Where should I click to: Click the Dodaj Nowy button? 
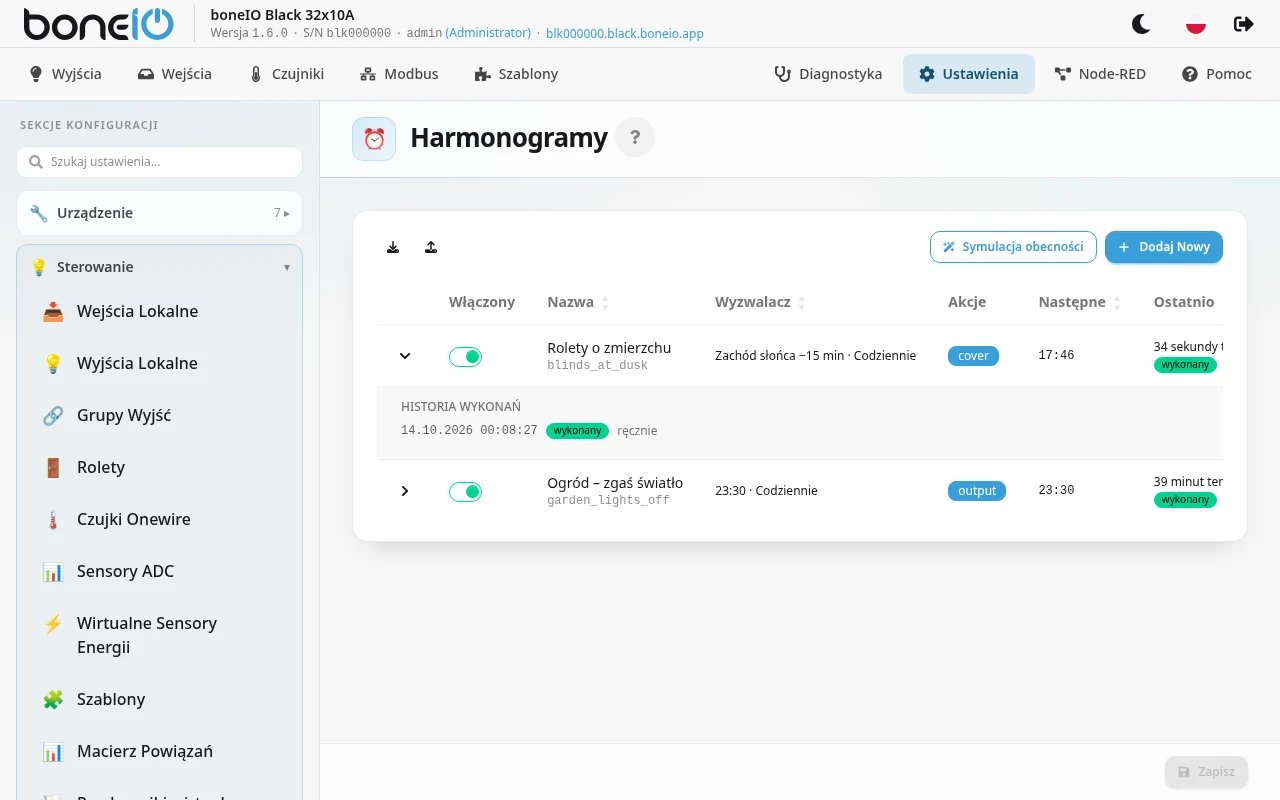coord(1164,247)
